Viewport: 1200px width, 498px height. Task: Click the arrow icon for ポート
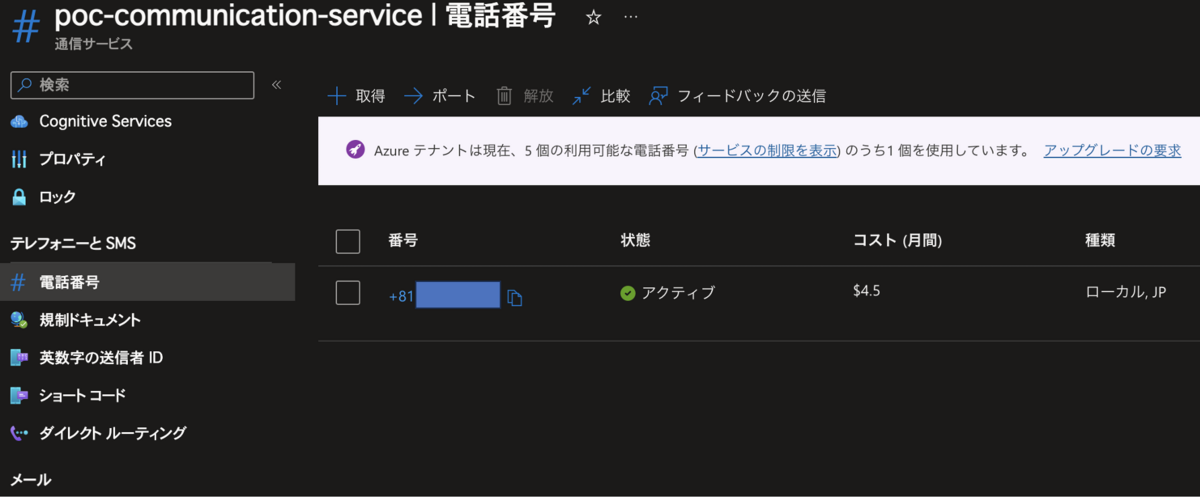click(413, 96)
